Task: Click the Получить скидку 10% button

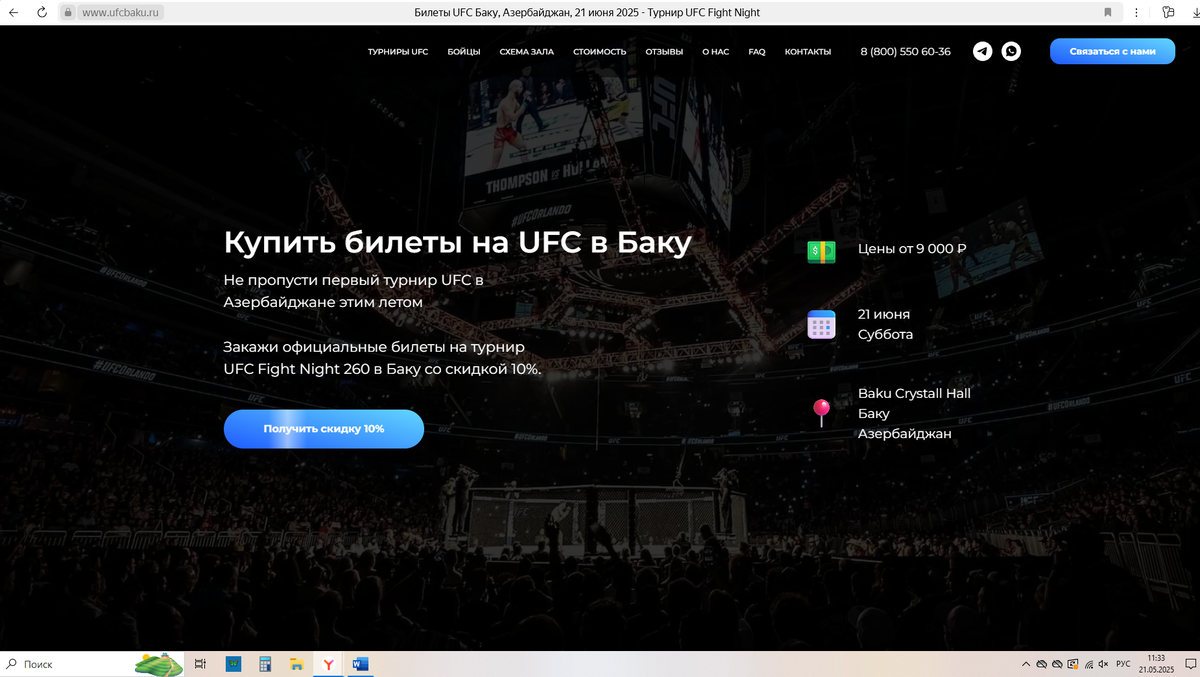Action: coord(323,429)
